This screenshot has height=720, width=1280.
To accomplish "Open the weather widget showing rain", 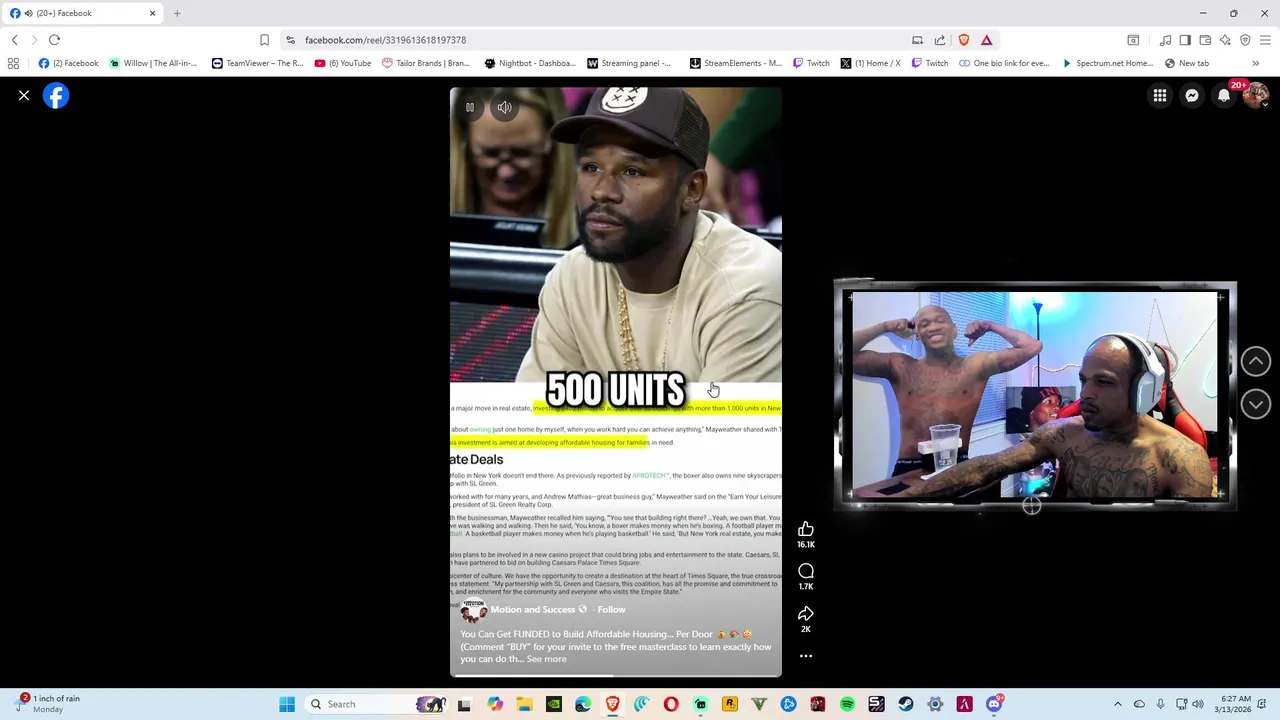I will [x=48, y=704].
